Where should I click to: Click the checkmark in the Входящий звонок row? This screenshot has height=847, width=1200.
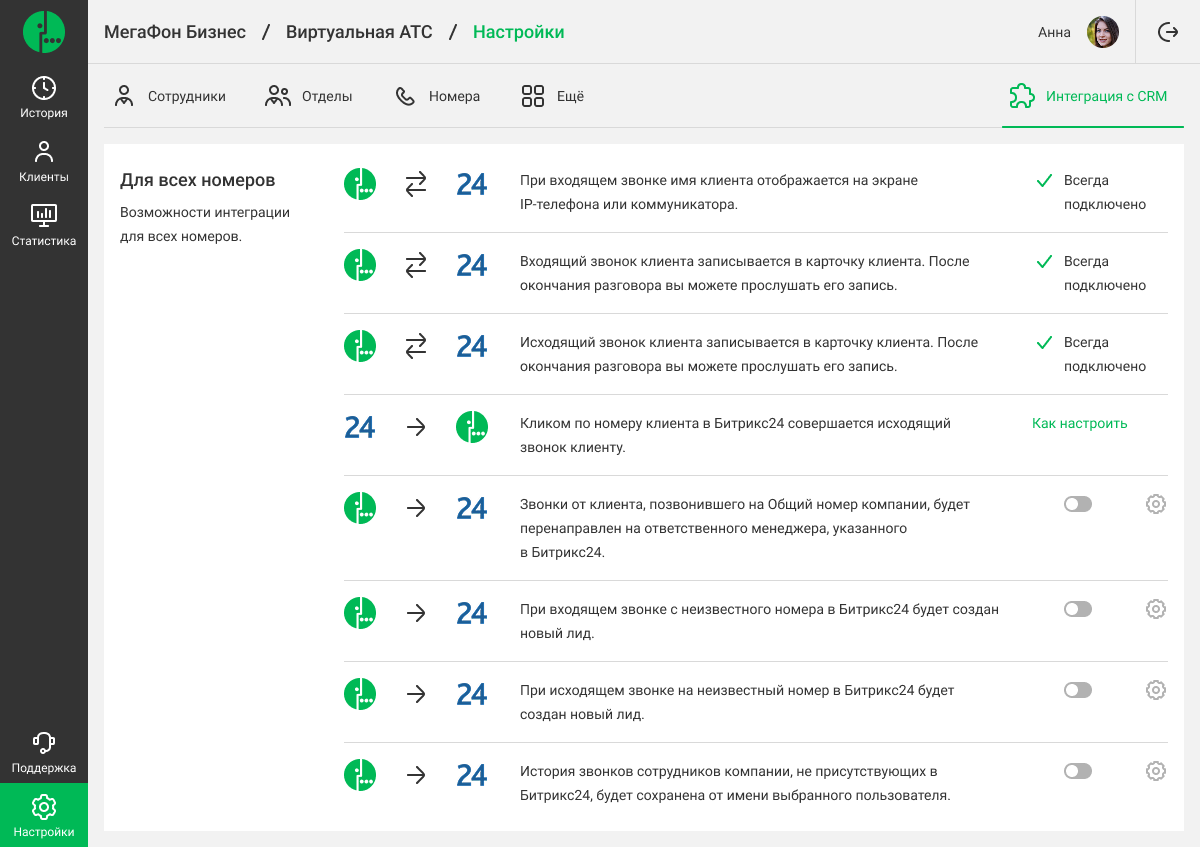pos(1044,262)
